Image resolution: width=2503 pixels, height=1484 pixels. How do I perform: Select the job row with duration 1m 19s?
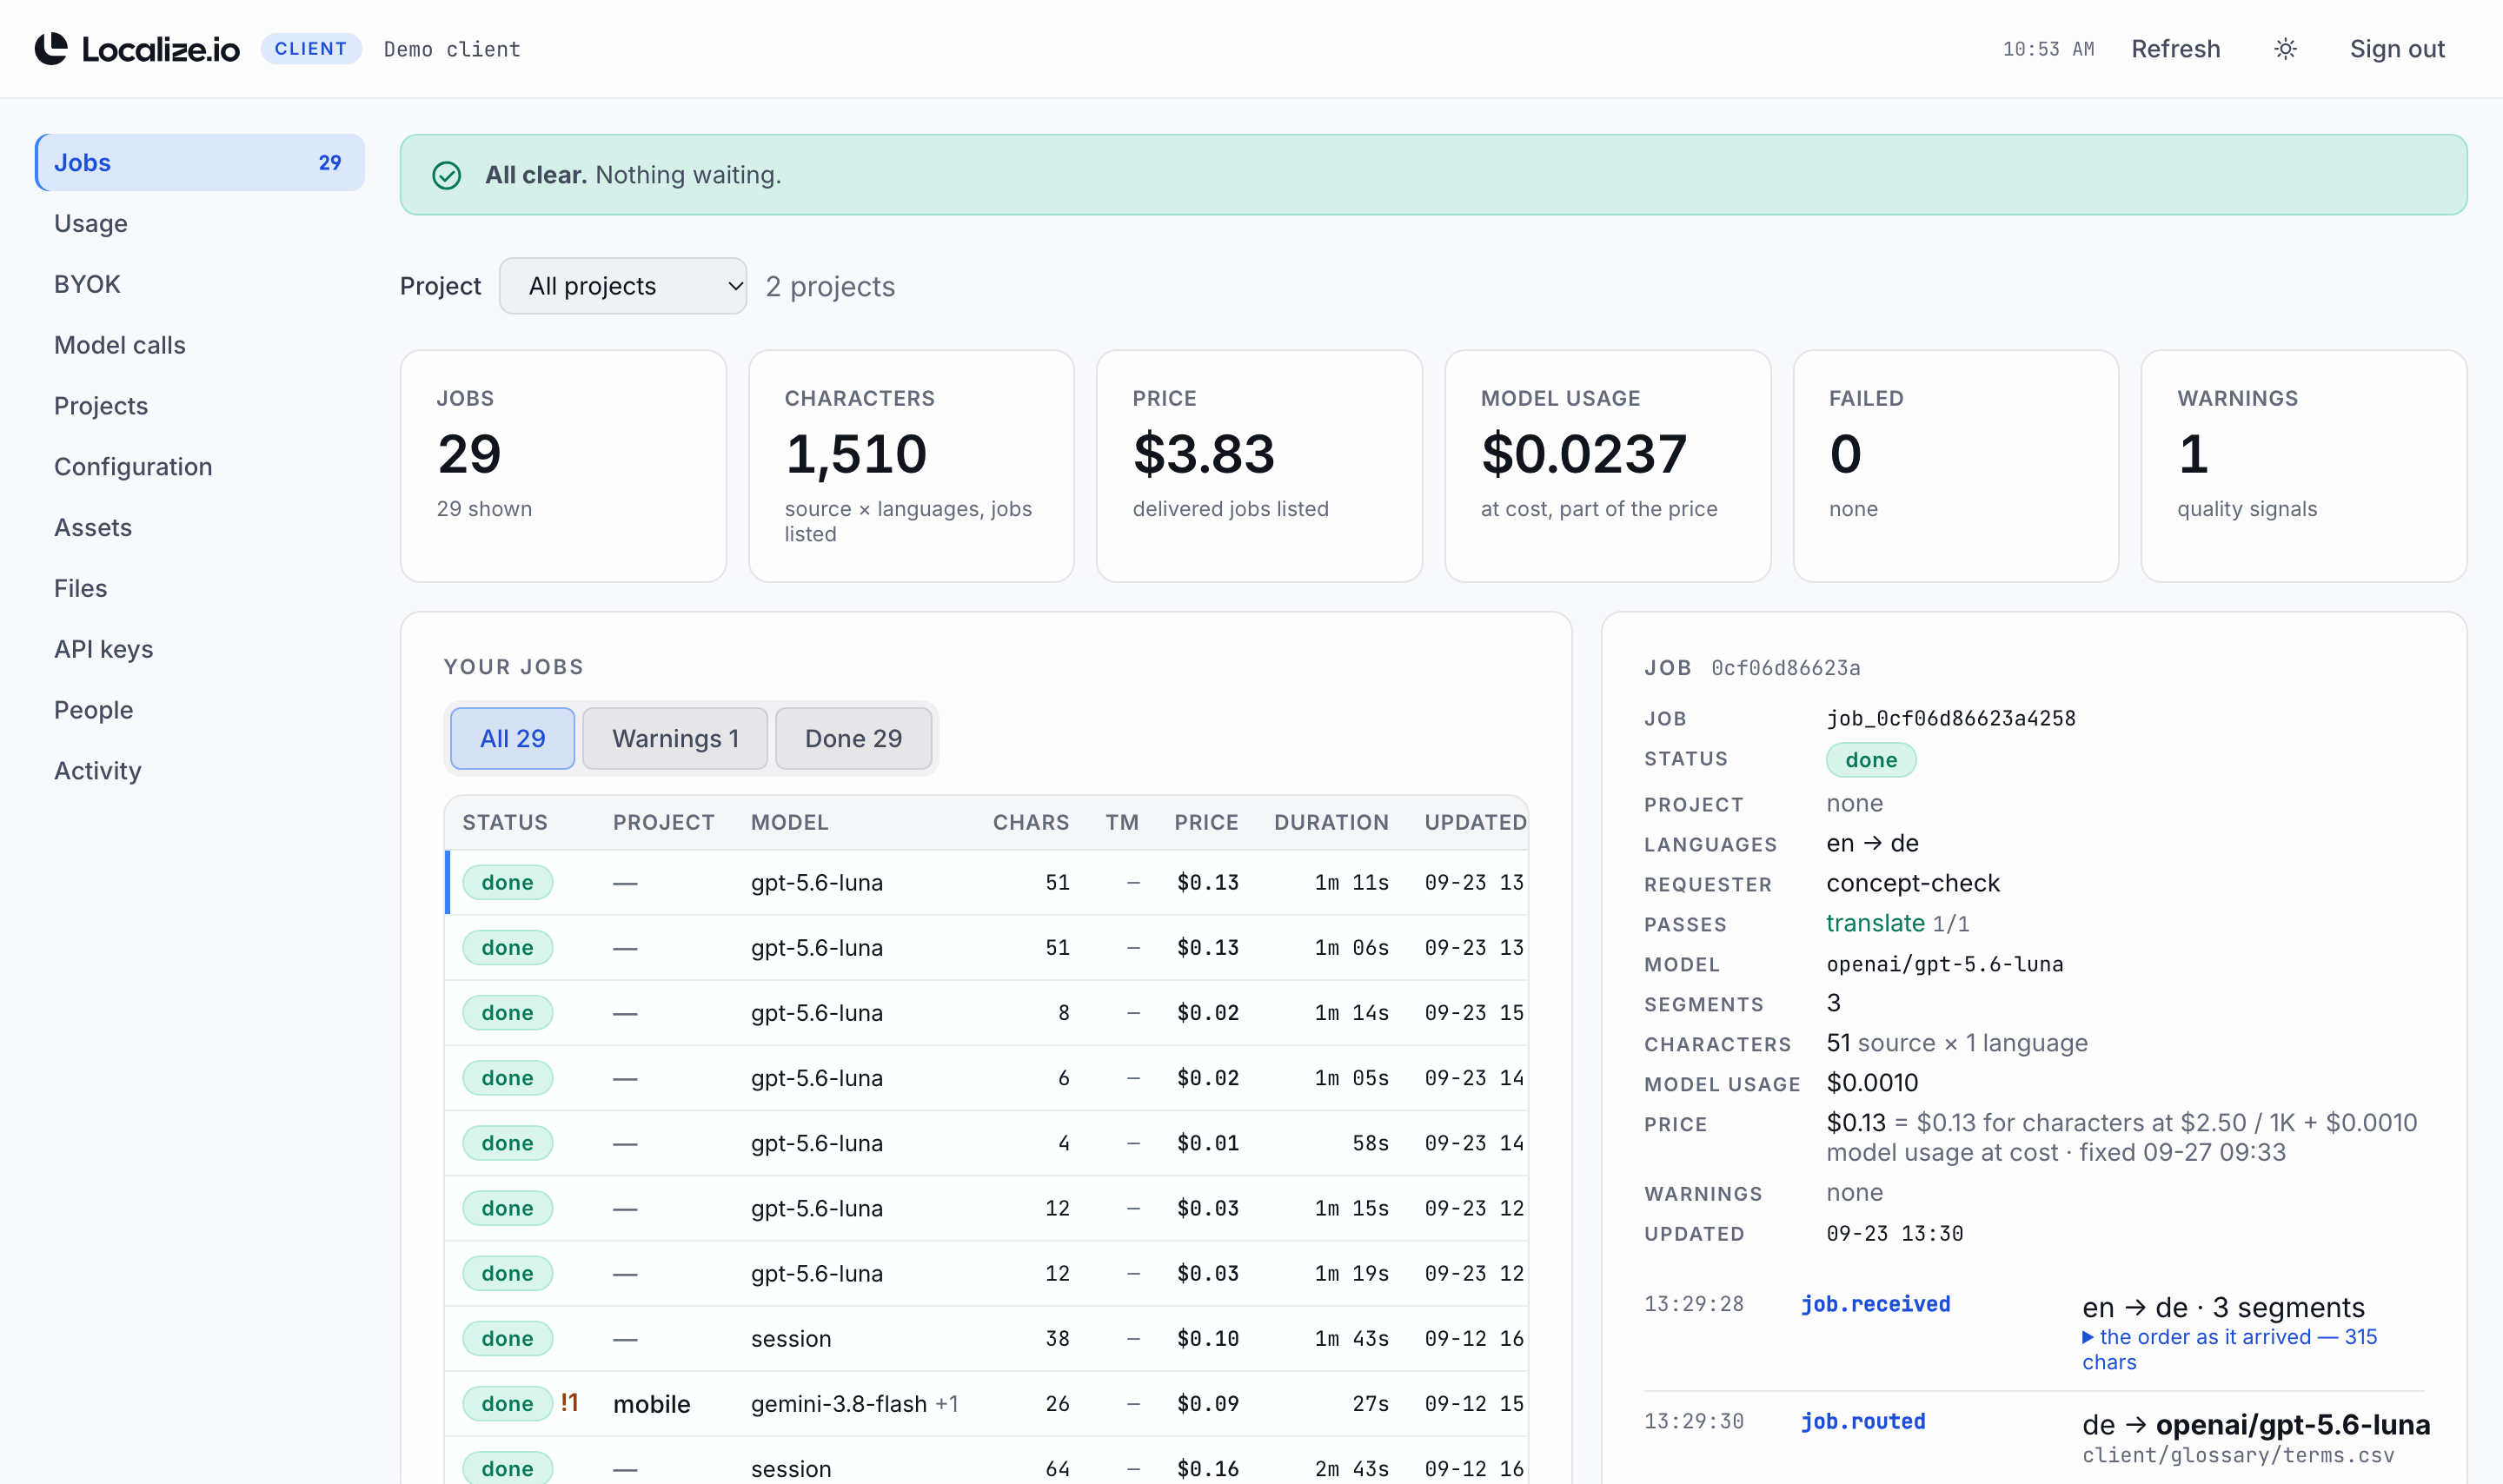[986, 1273]
